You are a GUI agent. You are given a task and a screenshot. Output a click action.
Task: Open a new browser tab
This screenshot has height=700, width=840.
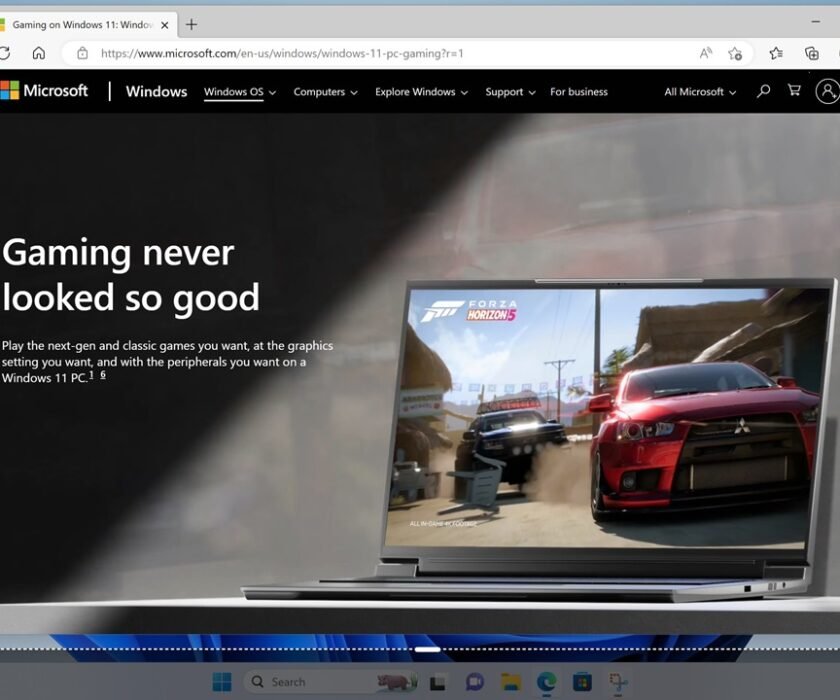[x=192, y=24]
